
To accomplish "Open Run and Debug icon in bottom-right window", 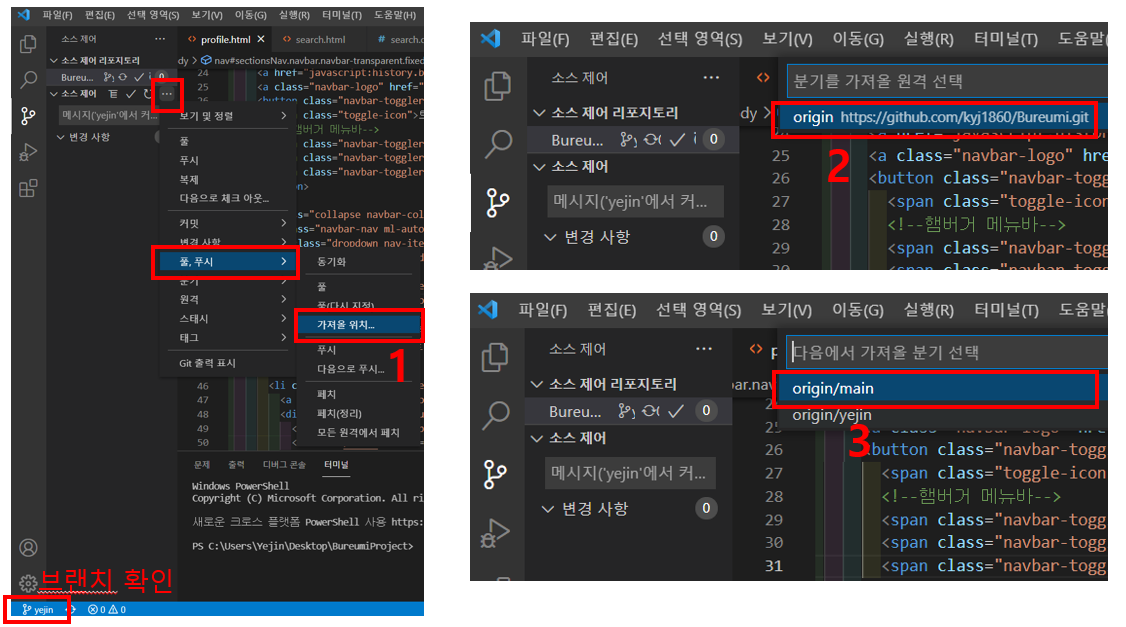I will point(495,533).
